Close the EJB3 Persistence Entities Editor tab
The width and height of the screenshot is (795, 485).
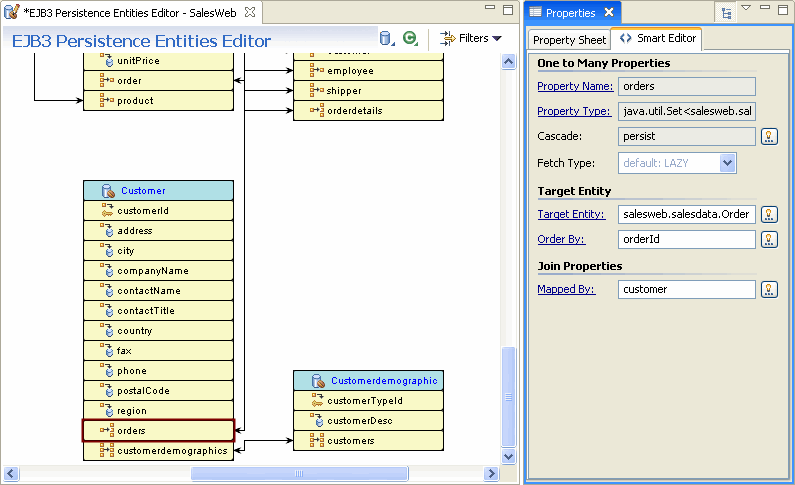[250, 12]
